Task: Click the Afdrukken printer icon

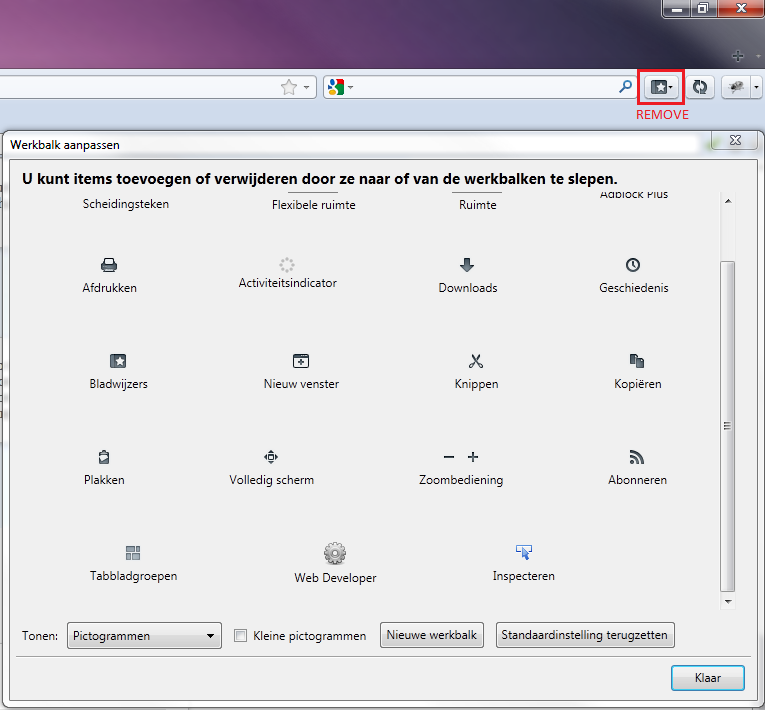Action: coord(109,265)
